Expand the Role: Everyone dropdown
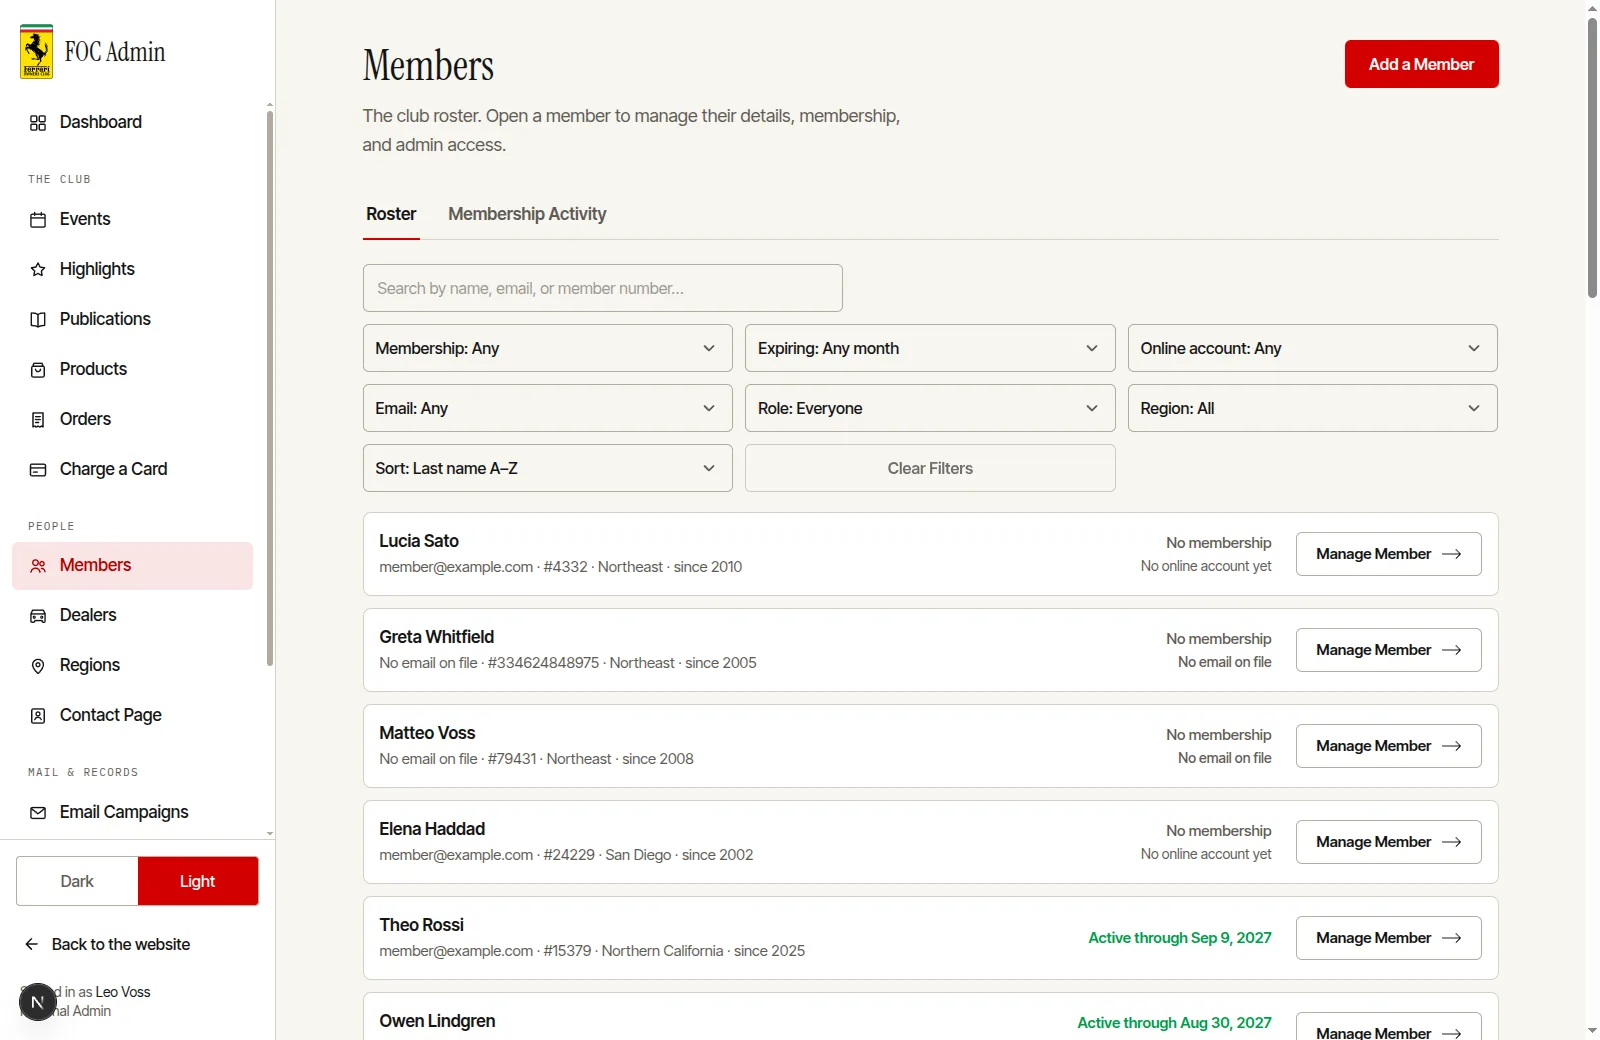The image size is (1600, 1040). coord(930,408)
